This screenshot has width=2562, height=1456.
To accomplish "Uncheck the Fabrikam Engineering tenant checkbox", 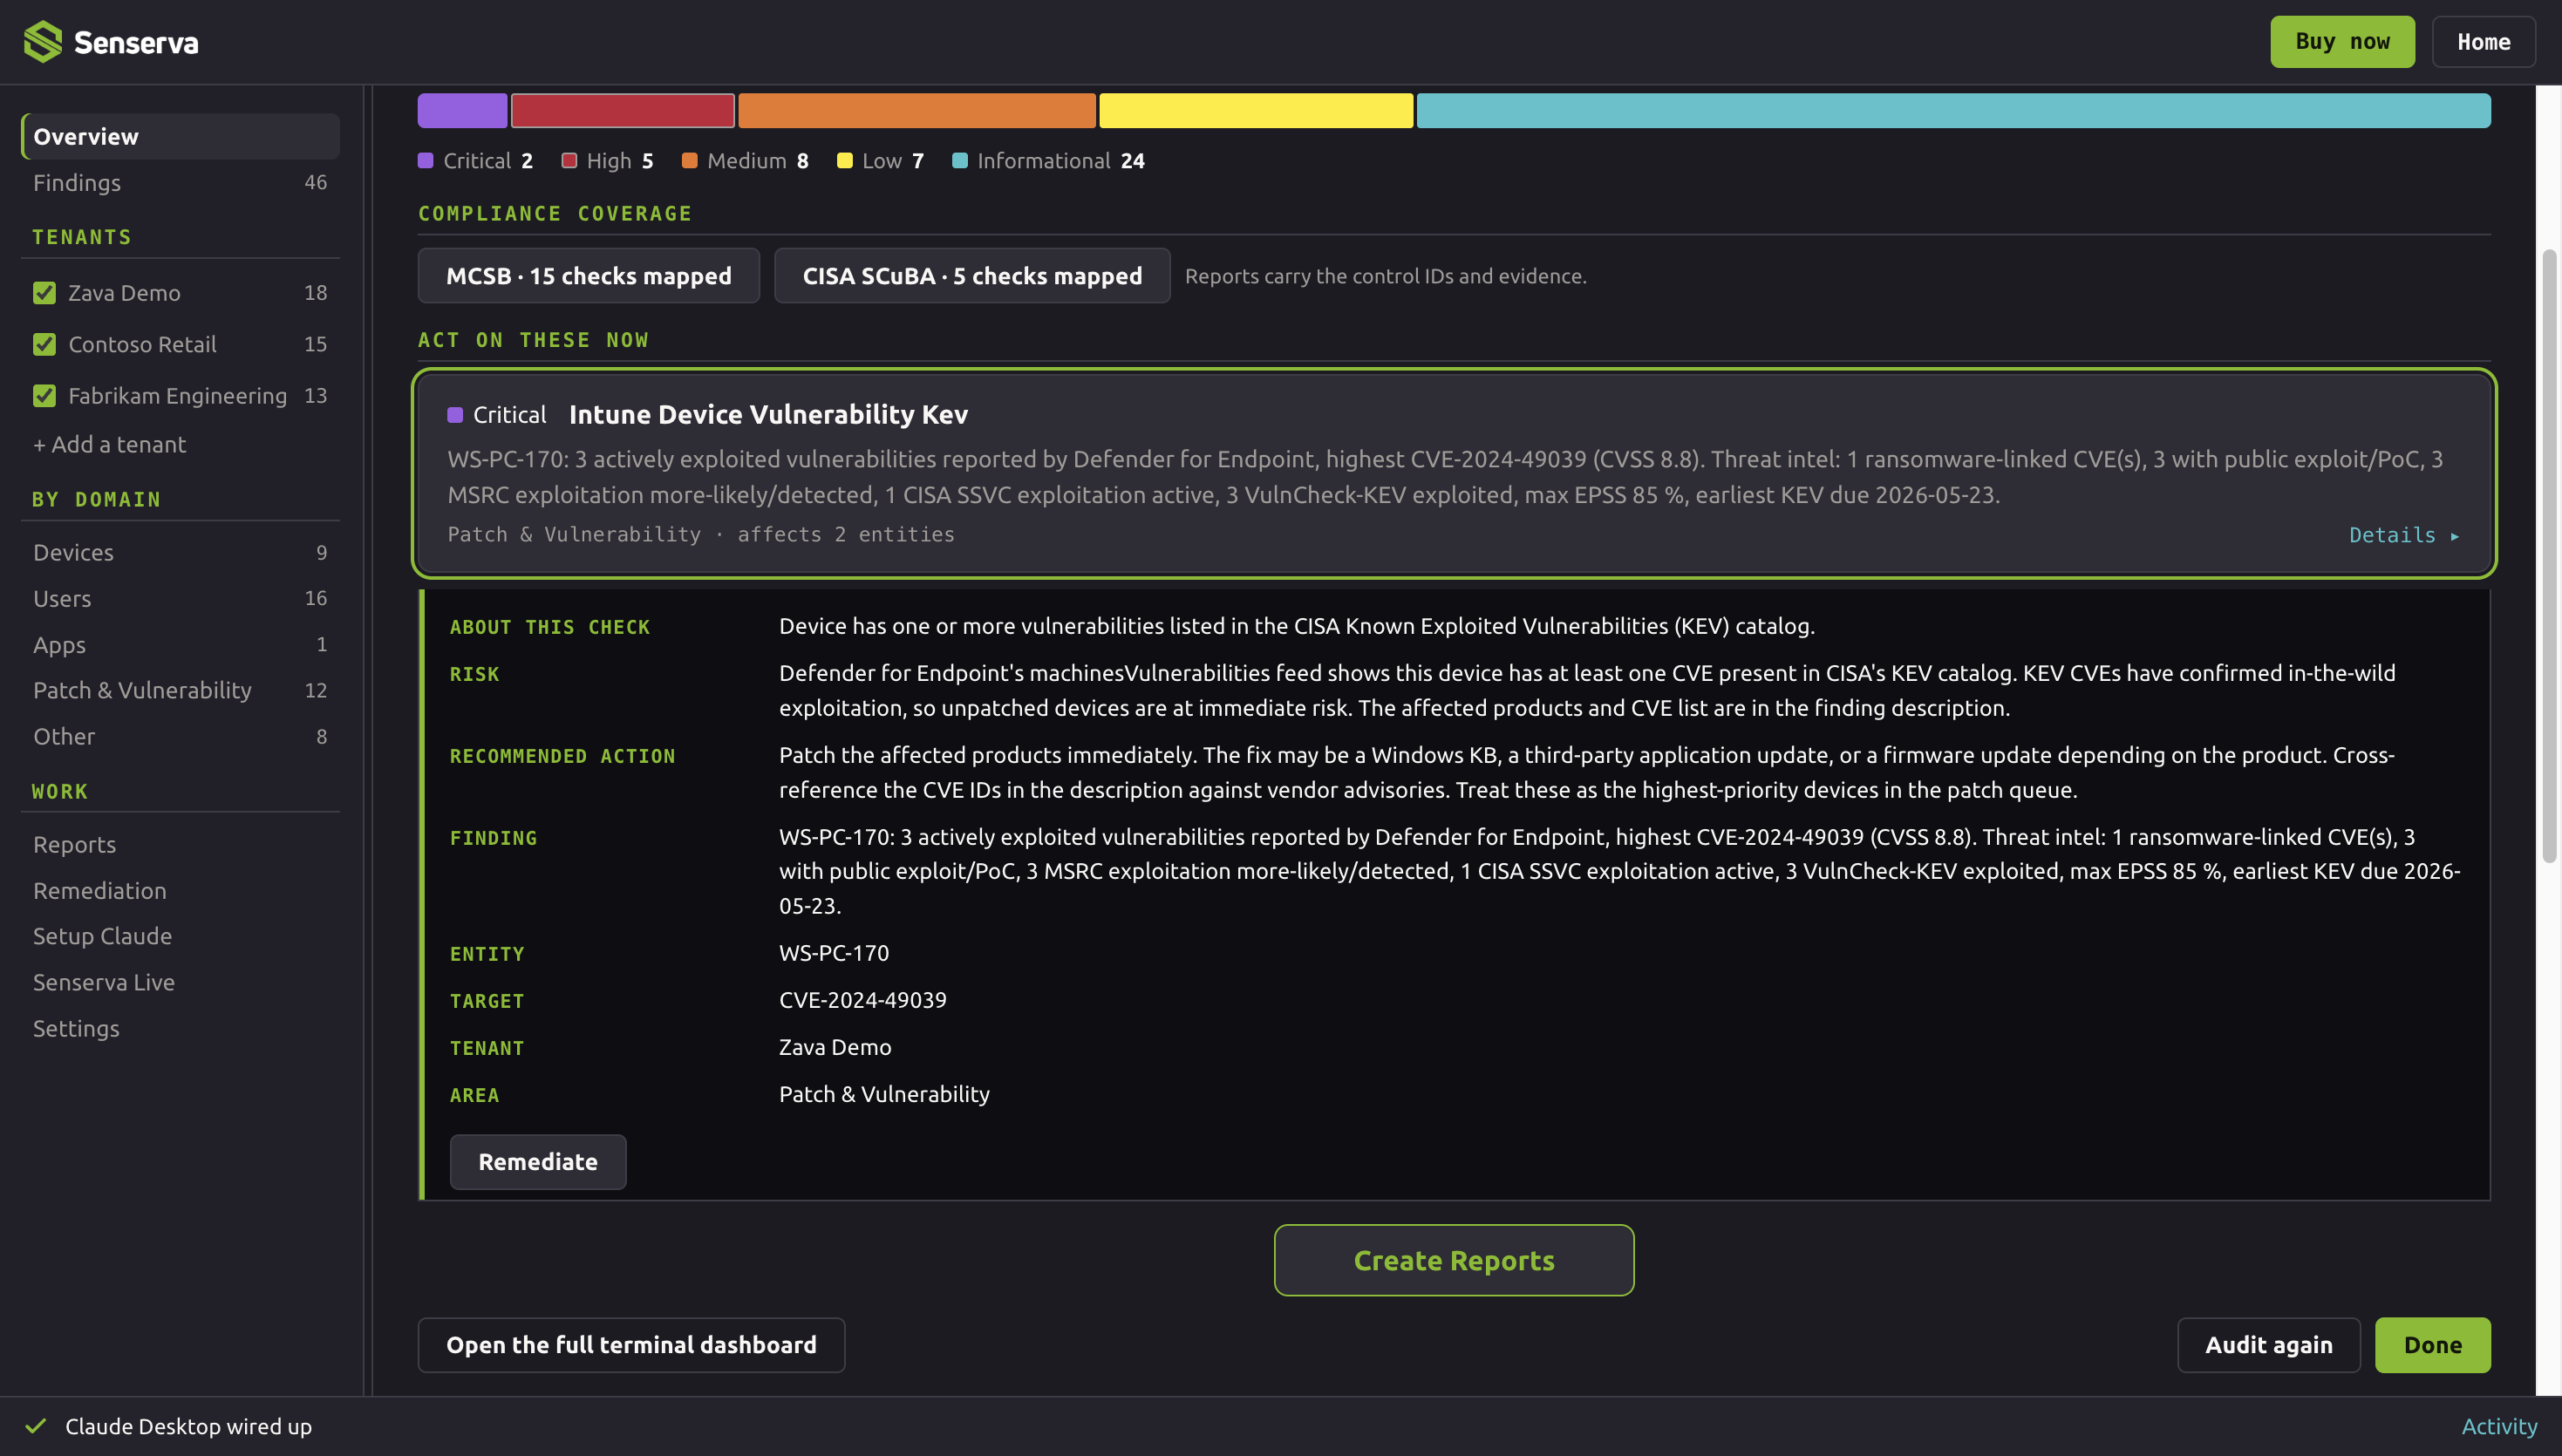I will point(44,396).
